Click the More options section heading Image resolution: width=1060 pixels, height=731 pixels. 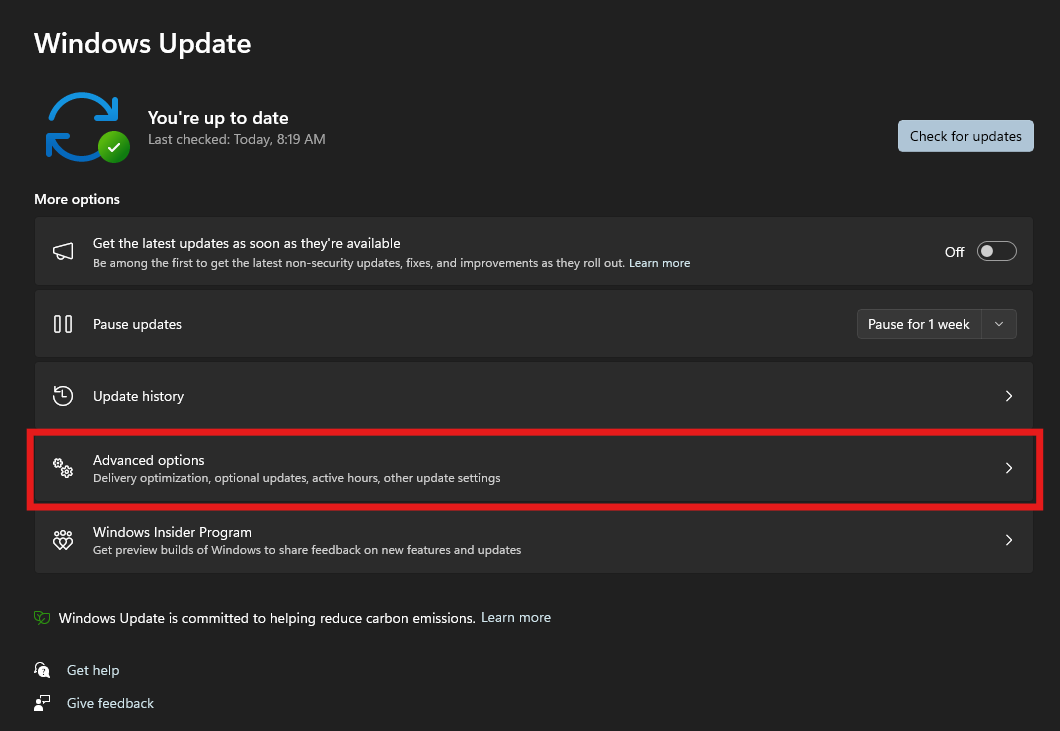coord(77,199)
